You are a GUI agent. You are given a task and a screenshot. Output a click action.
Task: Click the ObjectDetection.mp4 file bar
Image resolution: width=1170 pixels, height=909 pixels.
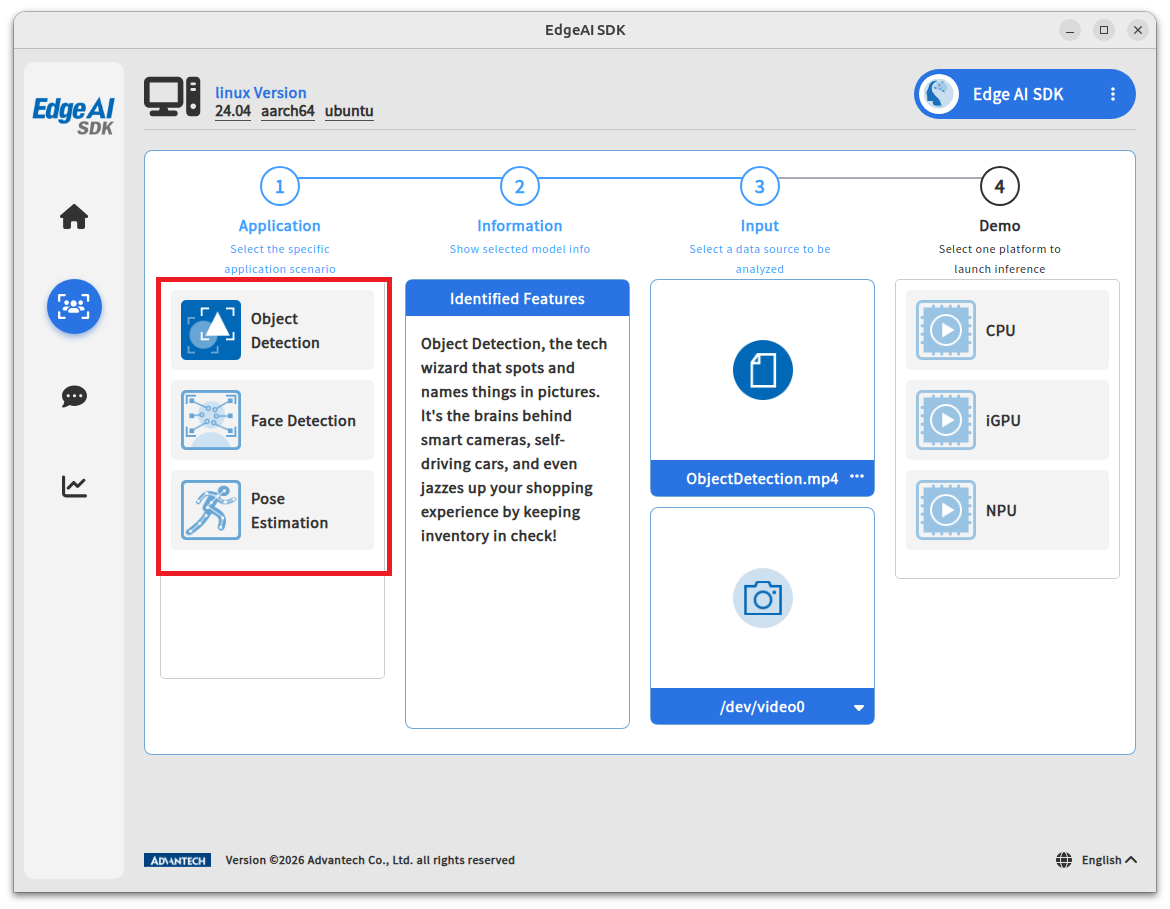[762, 478]
